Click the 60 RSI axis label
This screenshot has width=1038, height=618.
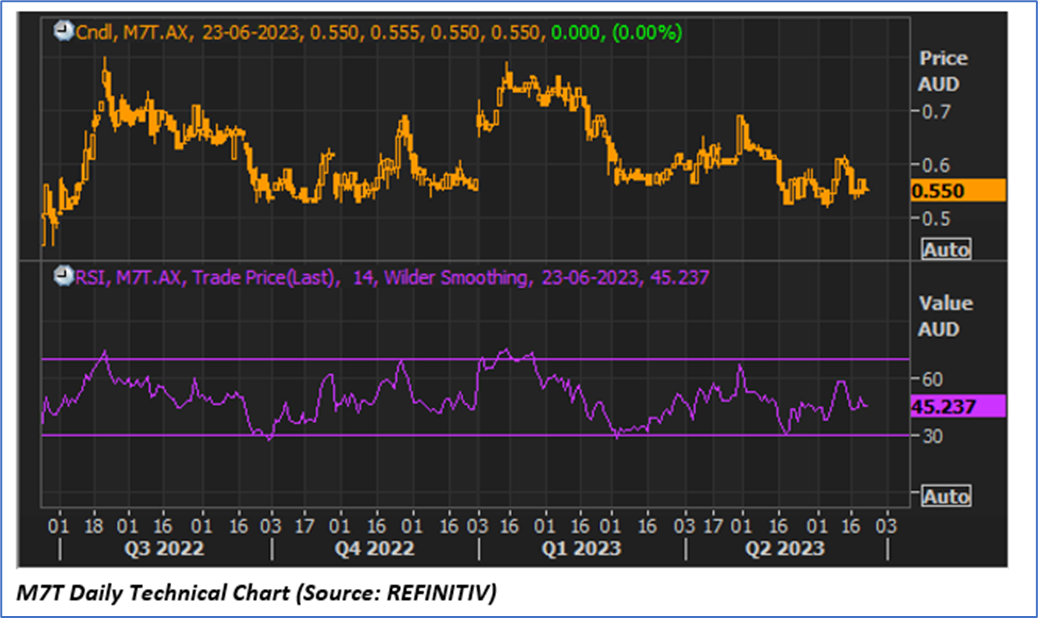tap(932, 379)
